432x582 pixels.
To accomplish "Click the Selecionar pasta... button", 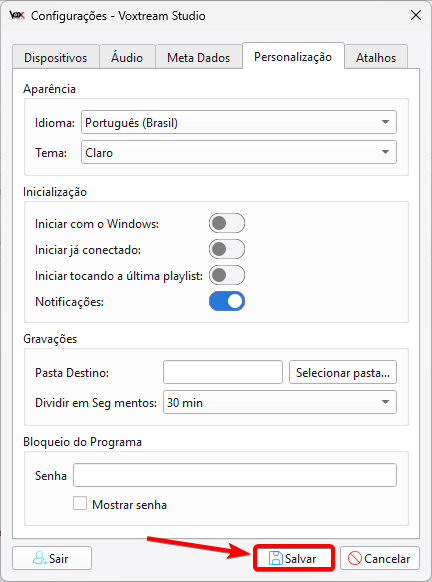I will pyautogui.click(x=343, y=372).
